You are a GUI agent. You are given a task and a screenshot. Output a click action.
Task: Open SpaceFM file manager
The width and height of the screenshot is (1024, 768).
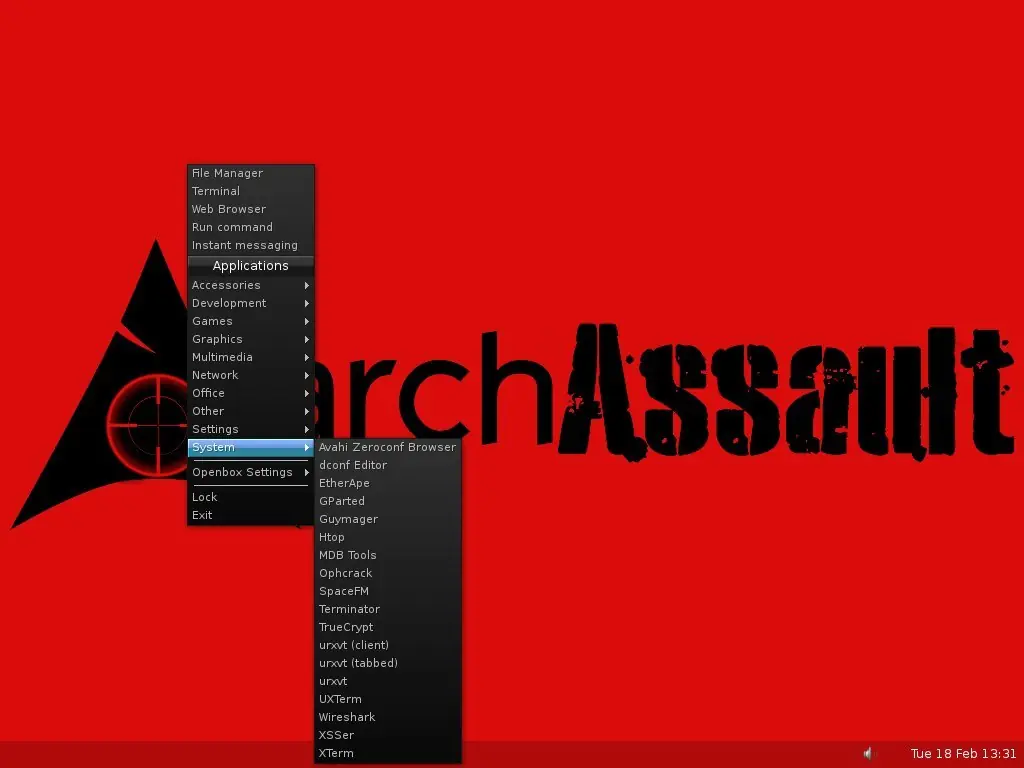(x=388, y=591)
